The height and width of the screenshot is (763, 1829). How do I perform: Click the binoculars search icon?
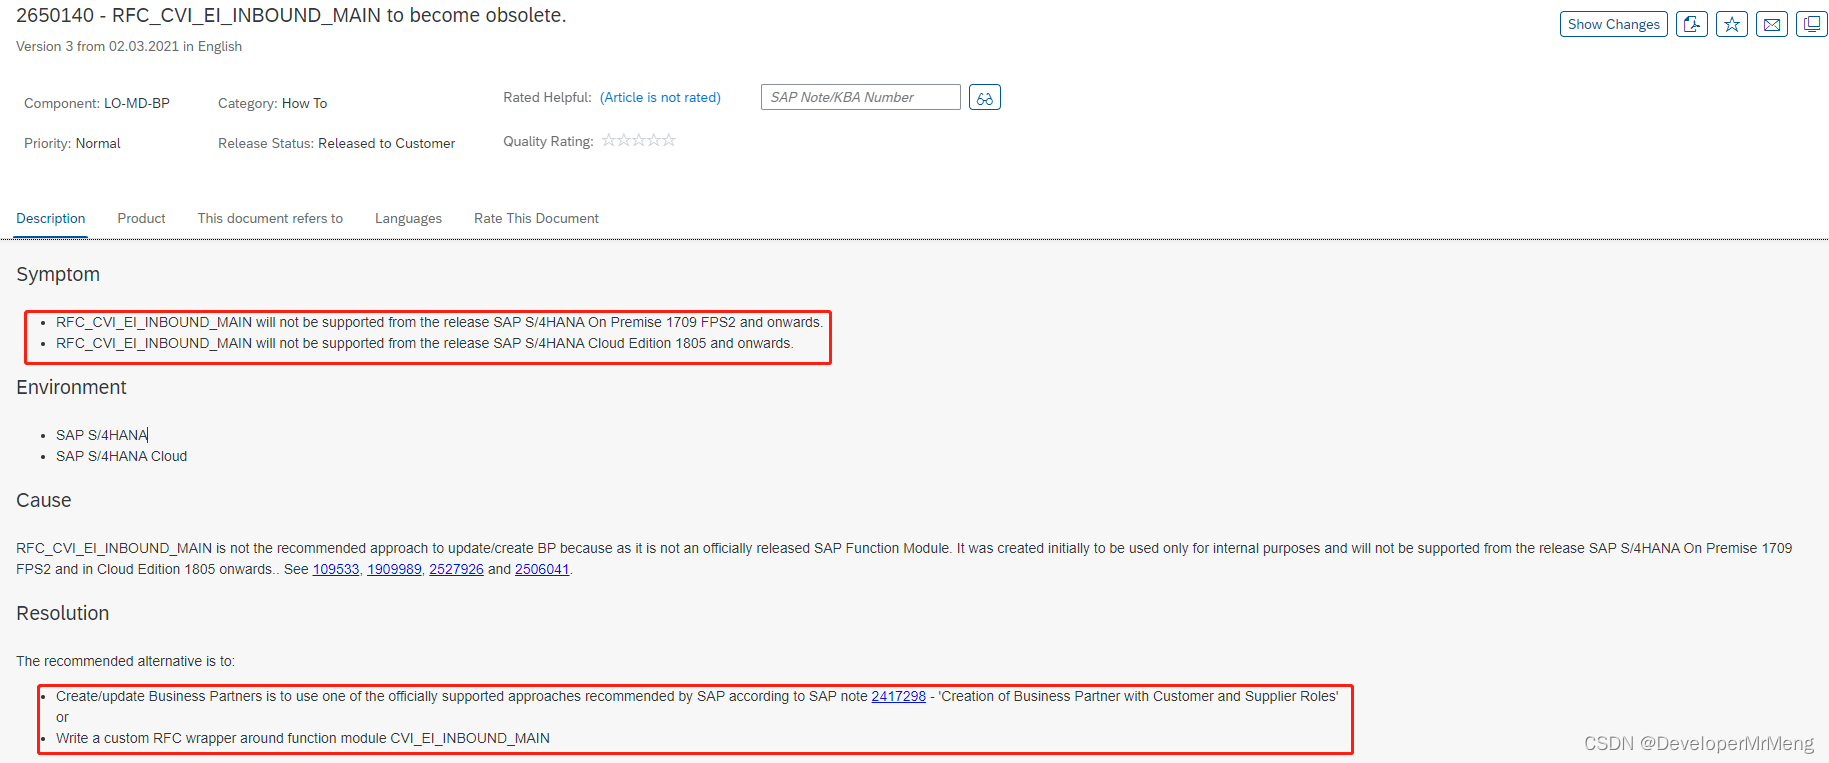tap(985, 97)
